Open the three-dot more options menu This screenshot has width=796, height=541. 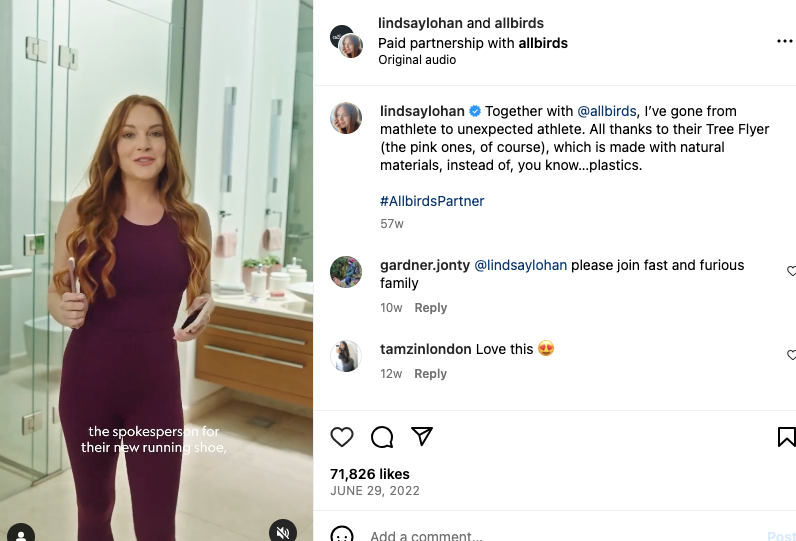click(784, 41)
